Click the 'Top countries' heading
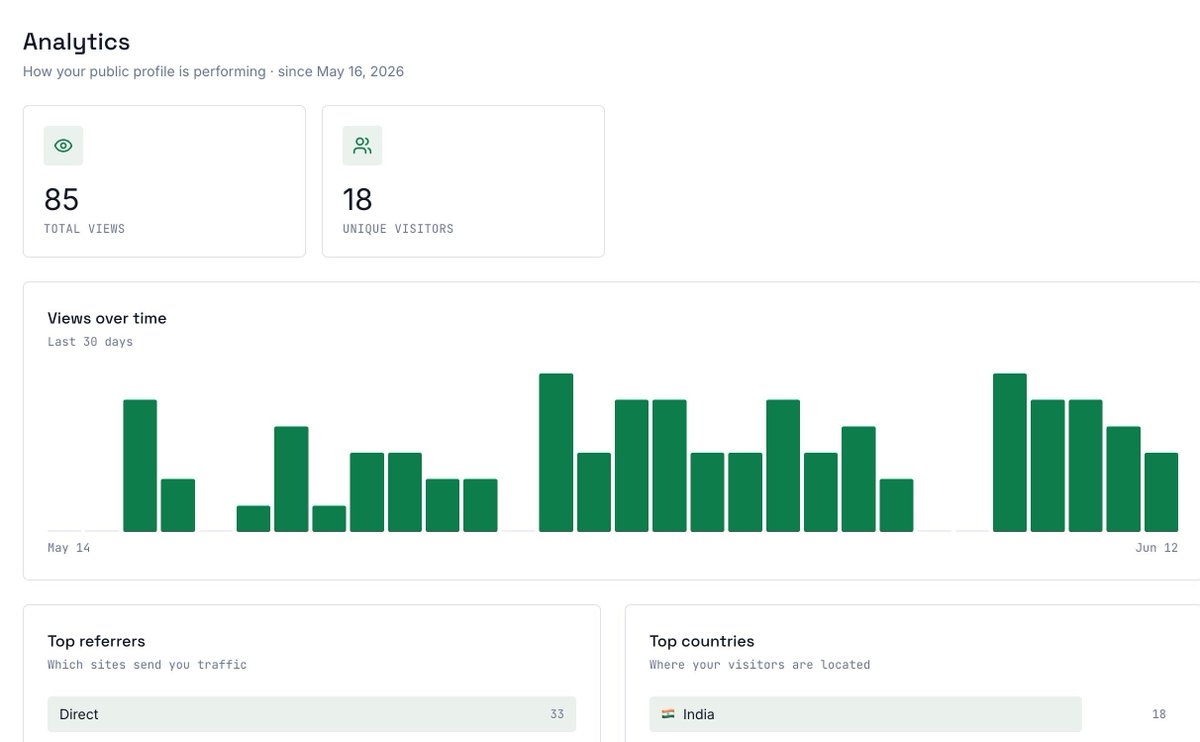Screen dimensions: 1200x742 [702, 641]
